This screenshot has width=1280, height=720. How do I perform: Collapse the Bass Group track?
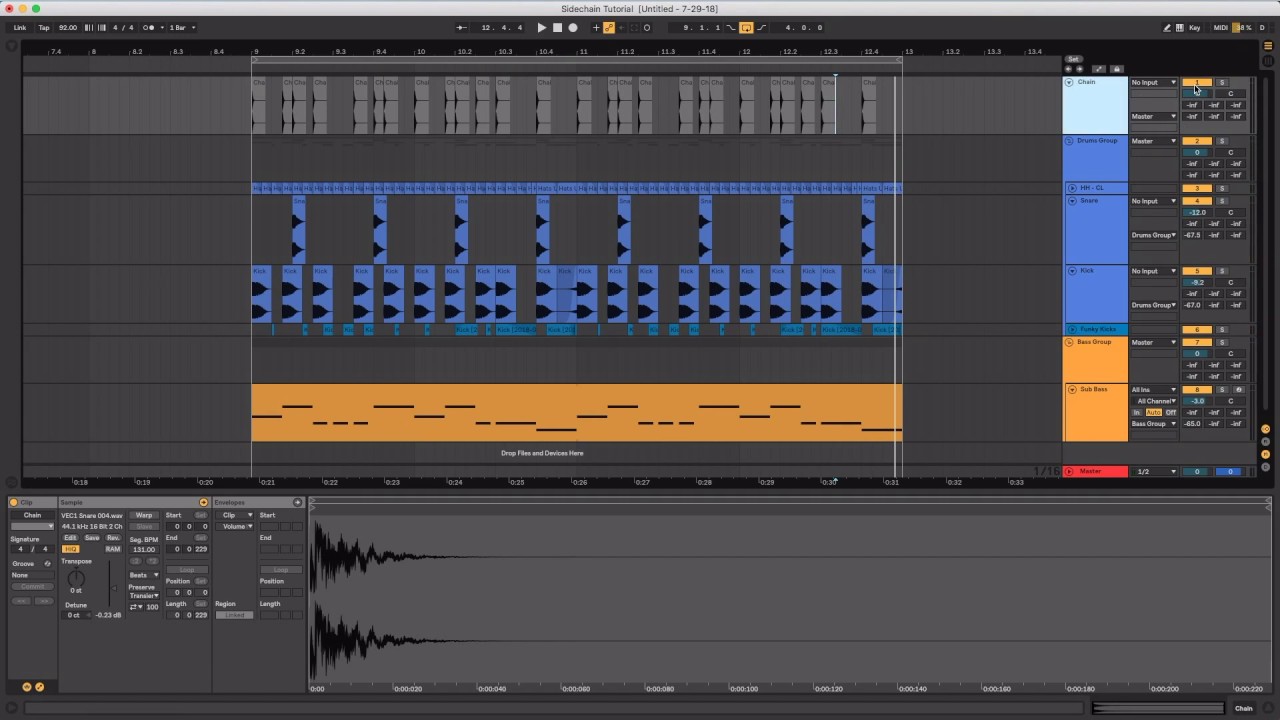point(1069,342)
